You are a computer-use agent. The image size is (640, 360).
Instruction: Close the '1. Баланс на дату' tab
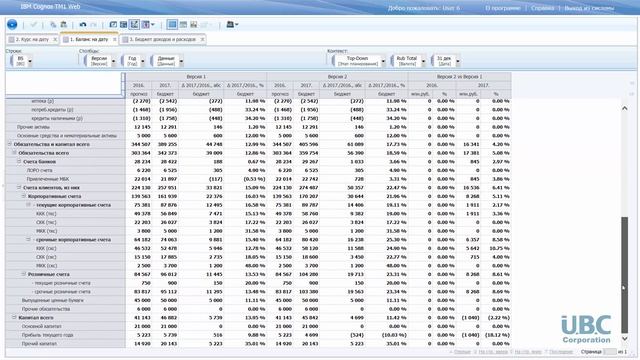click(x=114, y=40)
